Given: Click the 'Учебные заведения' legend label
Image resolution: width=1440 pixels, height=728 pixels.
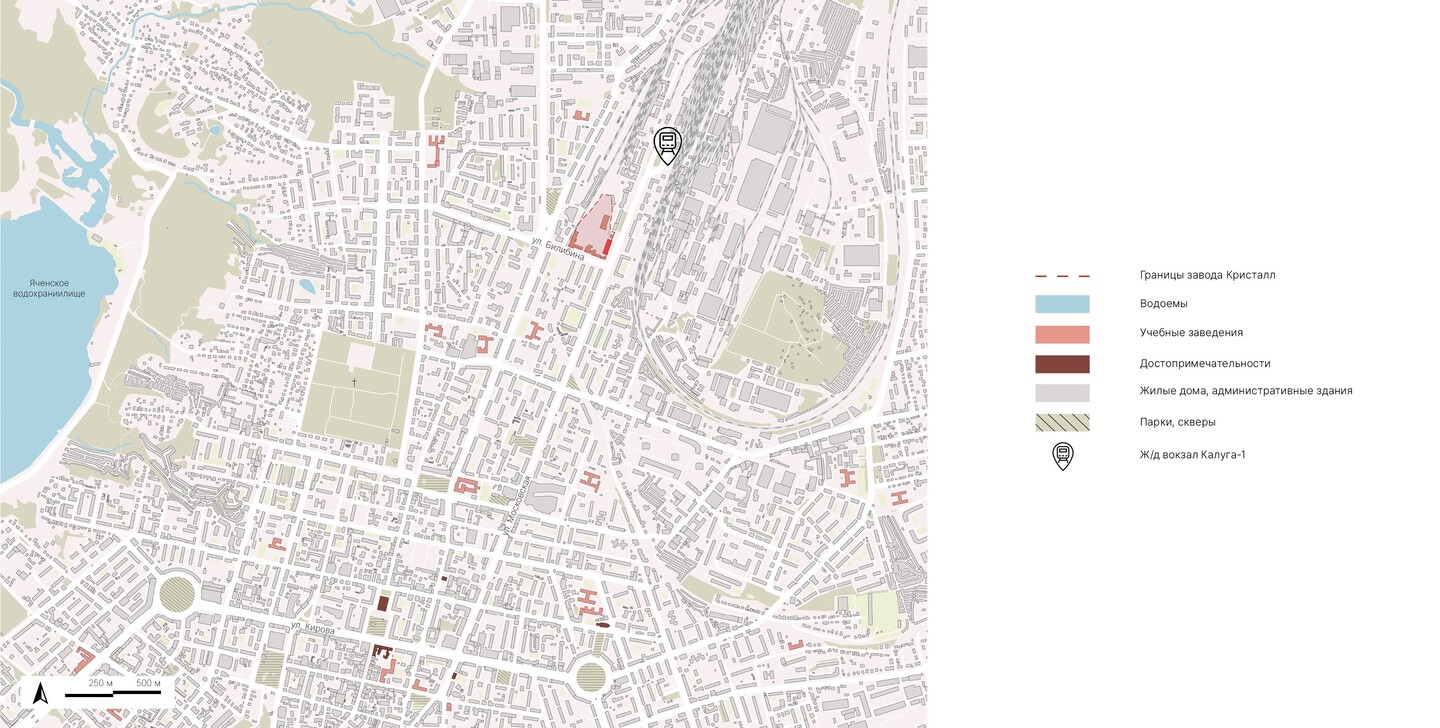Looking at the screenshot, I should (1191, 333).
